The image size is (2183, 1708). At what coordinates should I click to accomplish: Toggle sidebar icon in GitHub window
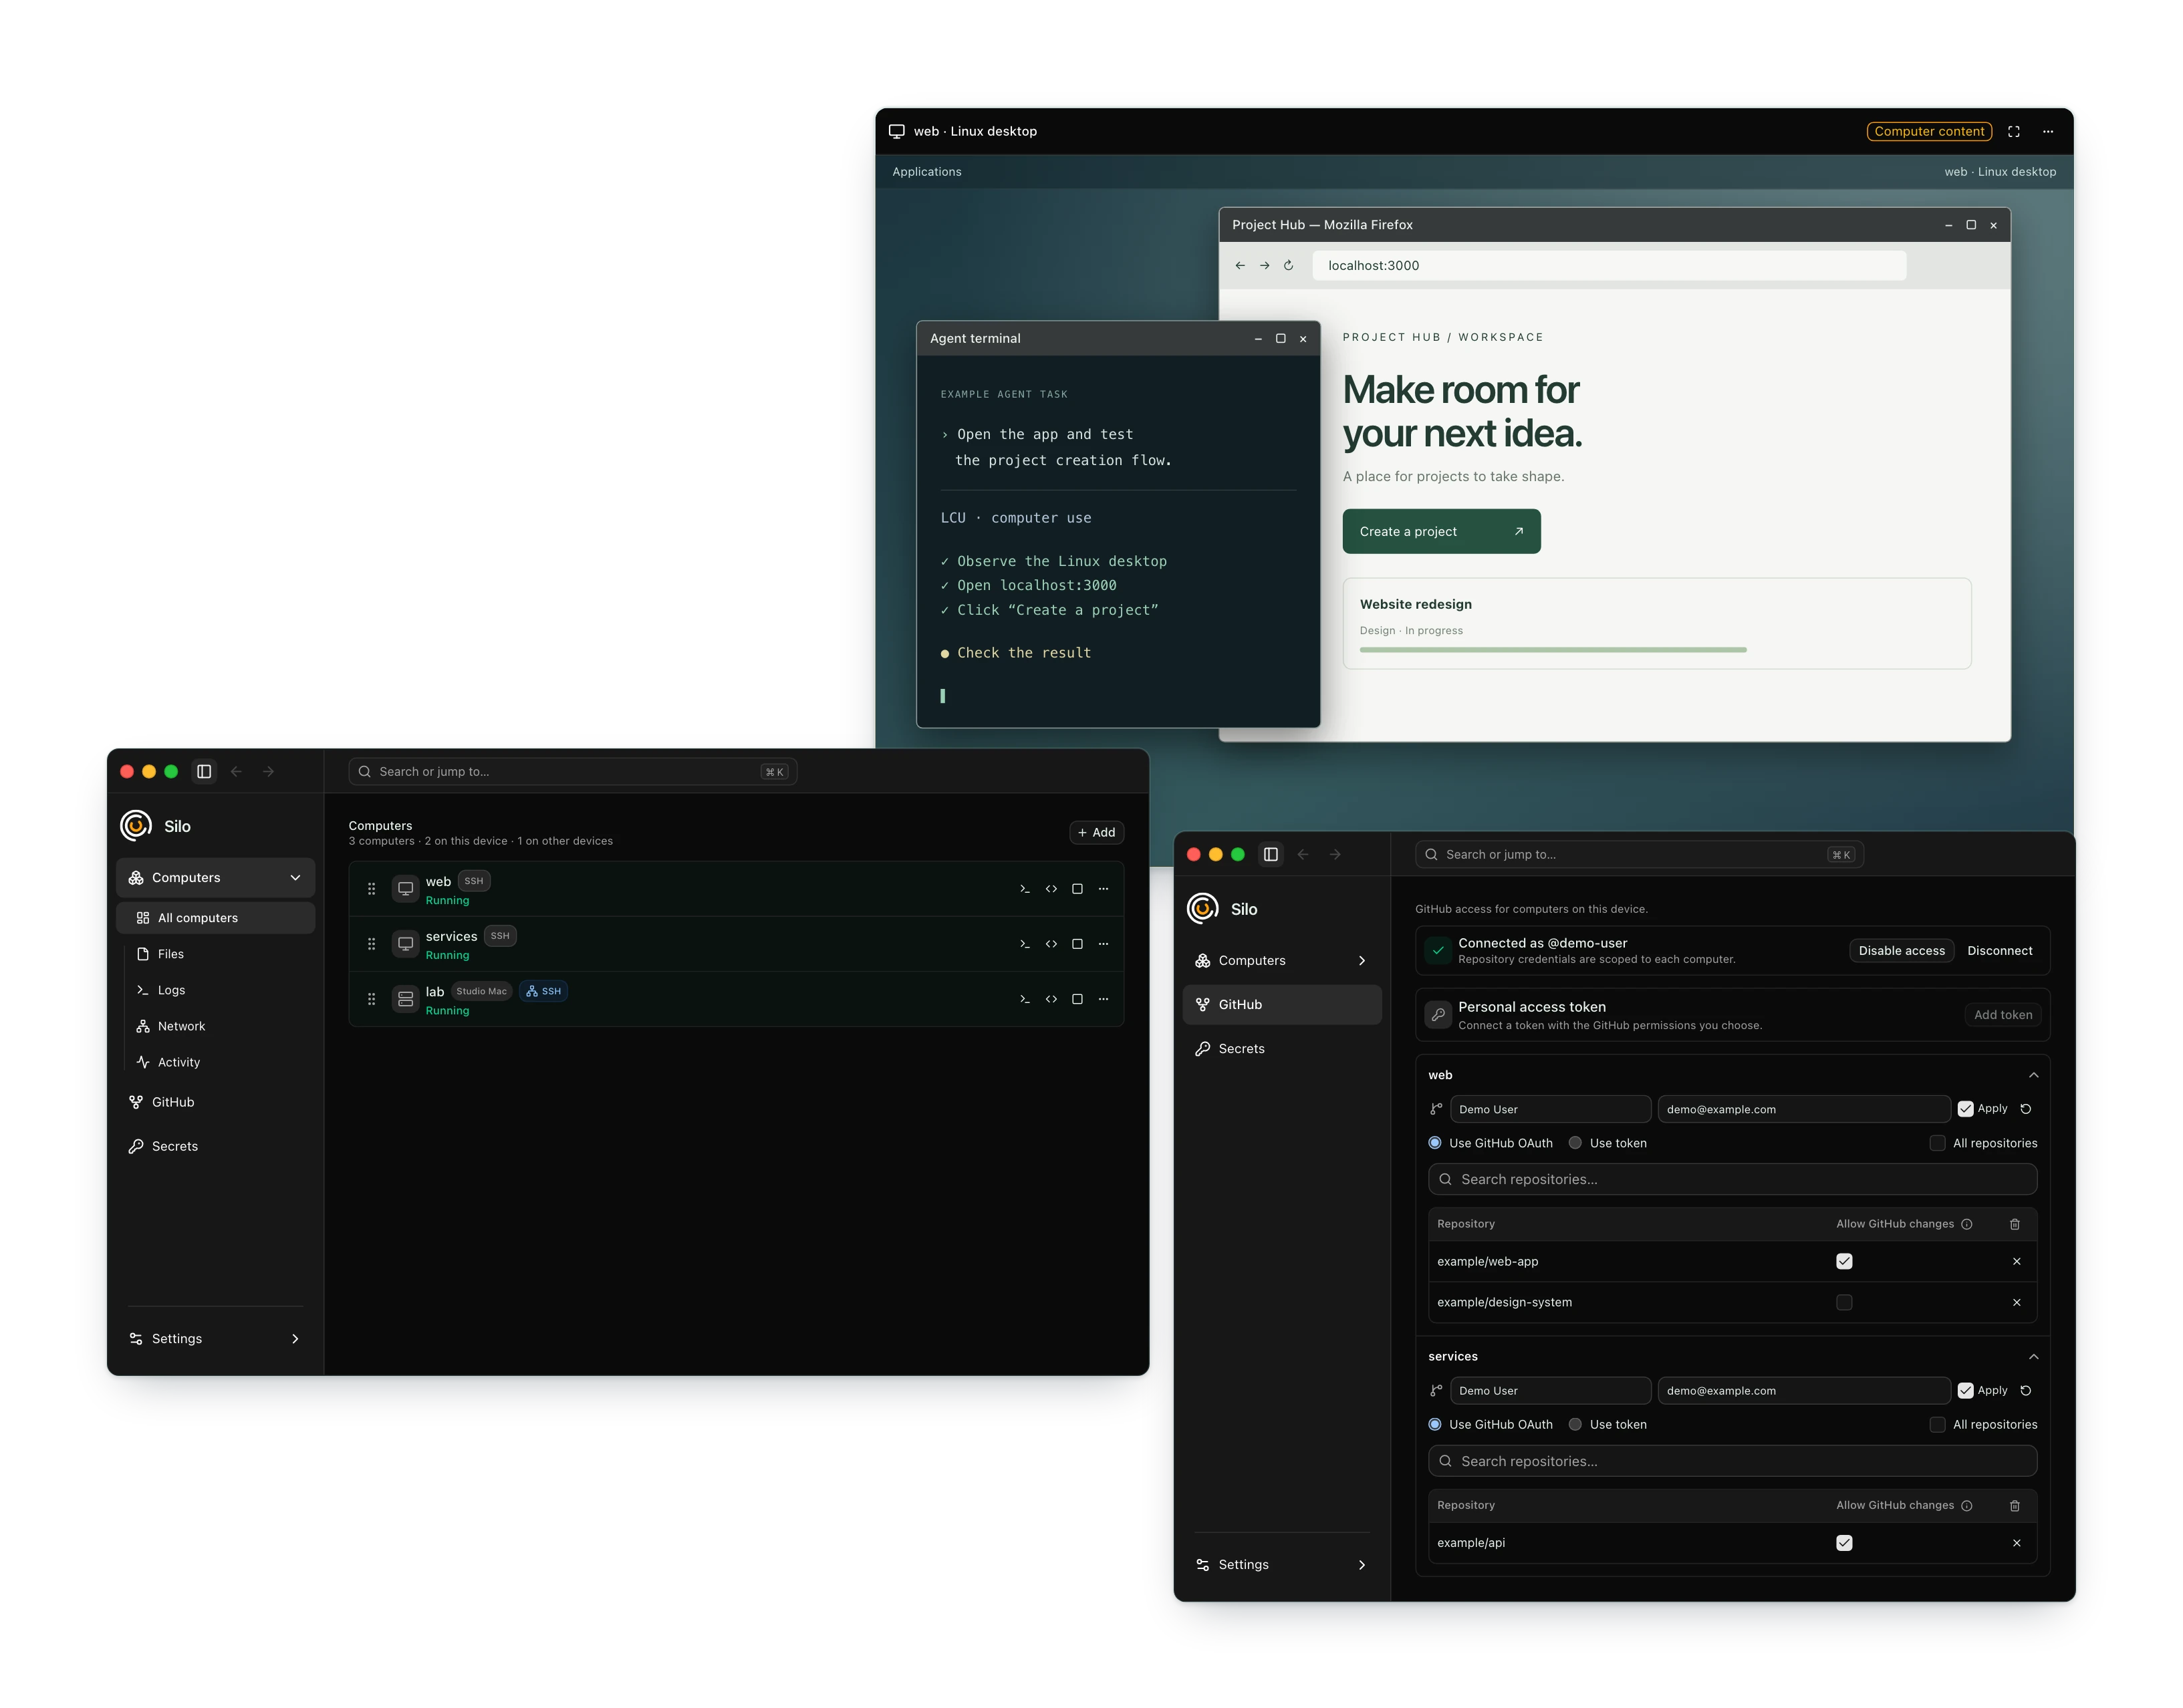1270,854
